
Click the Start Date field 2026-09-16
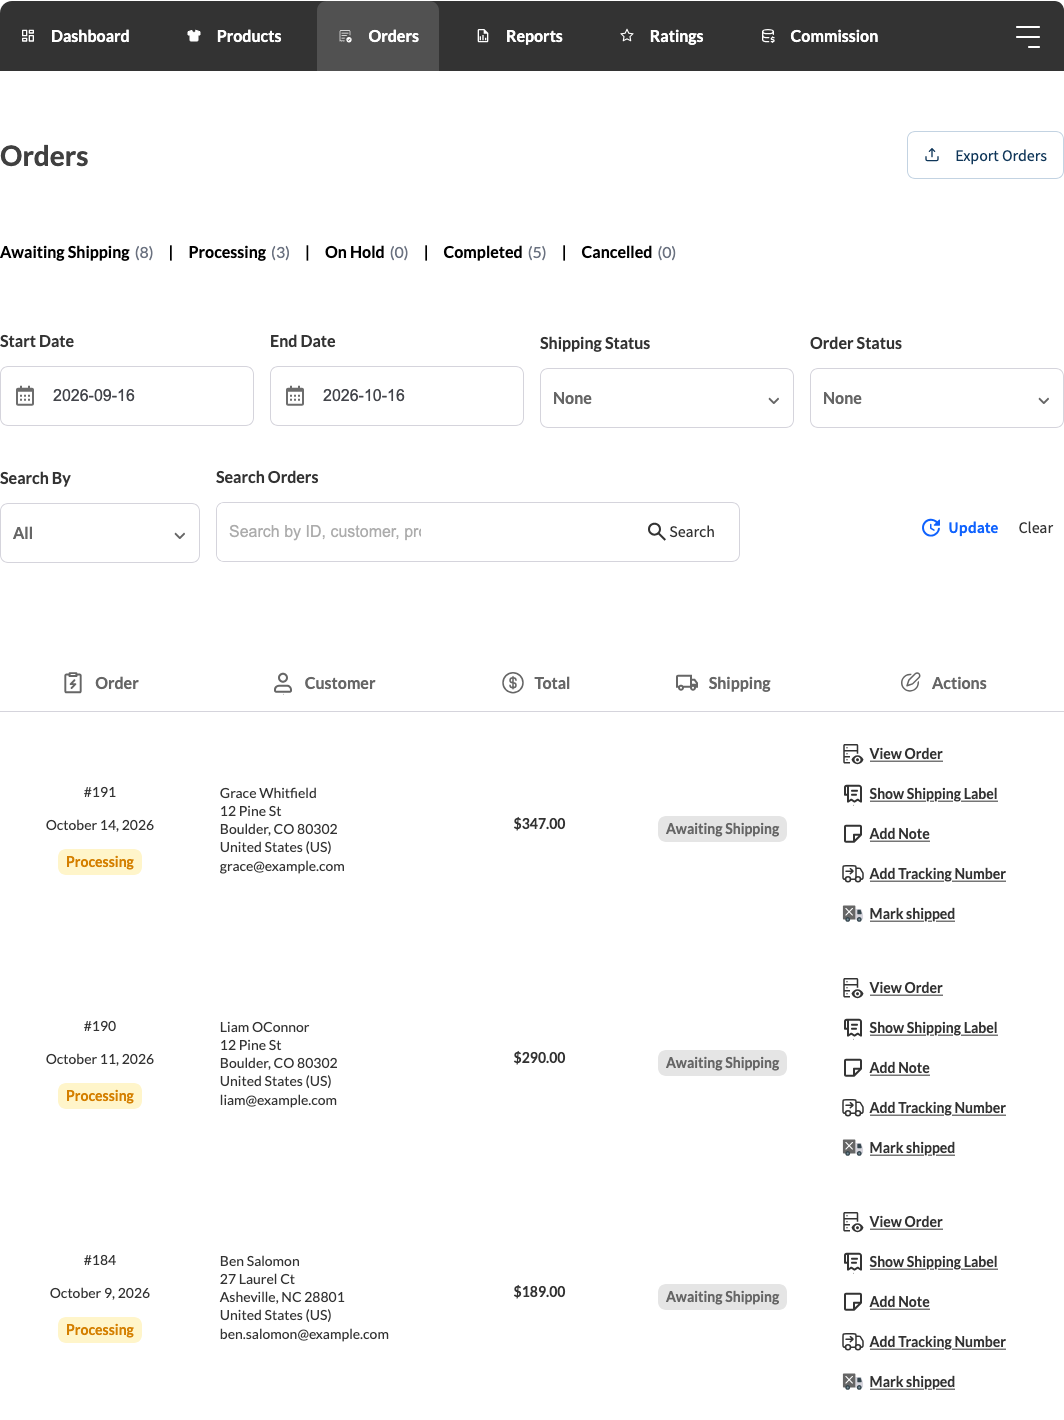(x=127, y=396)
